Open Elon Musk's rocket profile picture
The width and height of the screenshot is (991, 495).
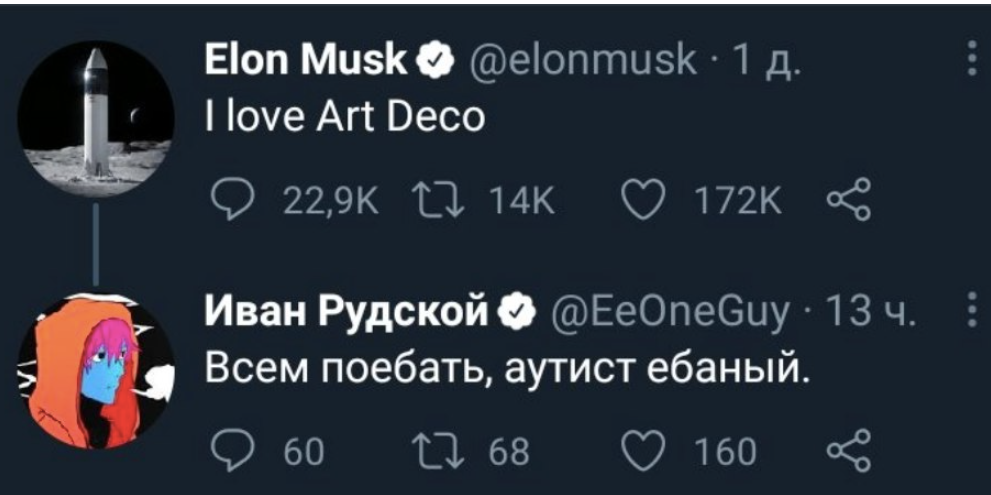(x=96, y=117)
